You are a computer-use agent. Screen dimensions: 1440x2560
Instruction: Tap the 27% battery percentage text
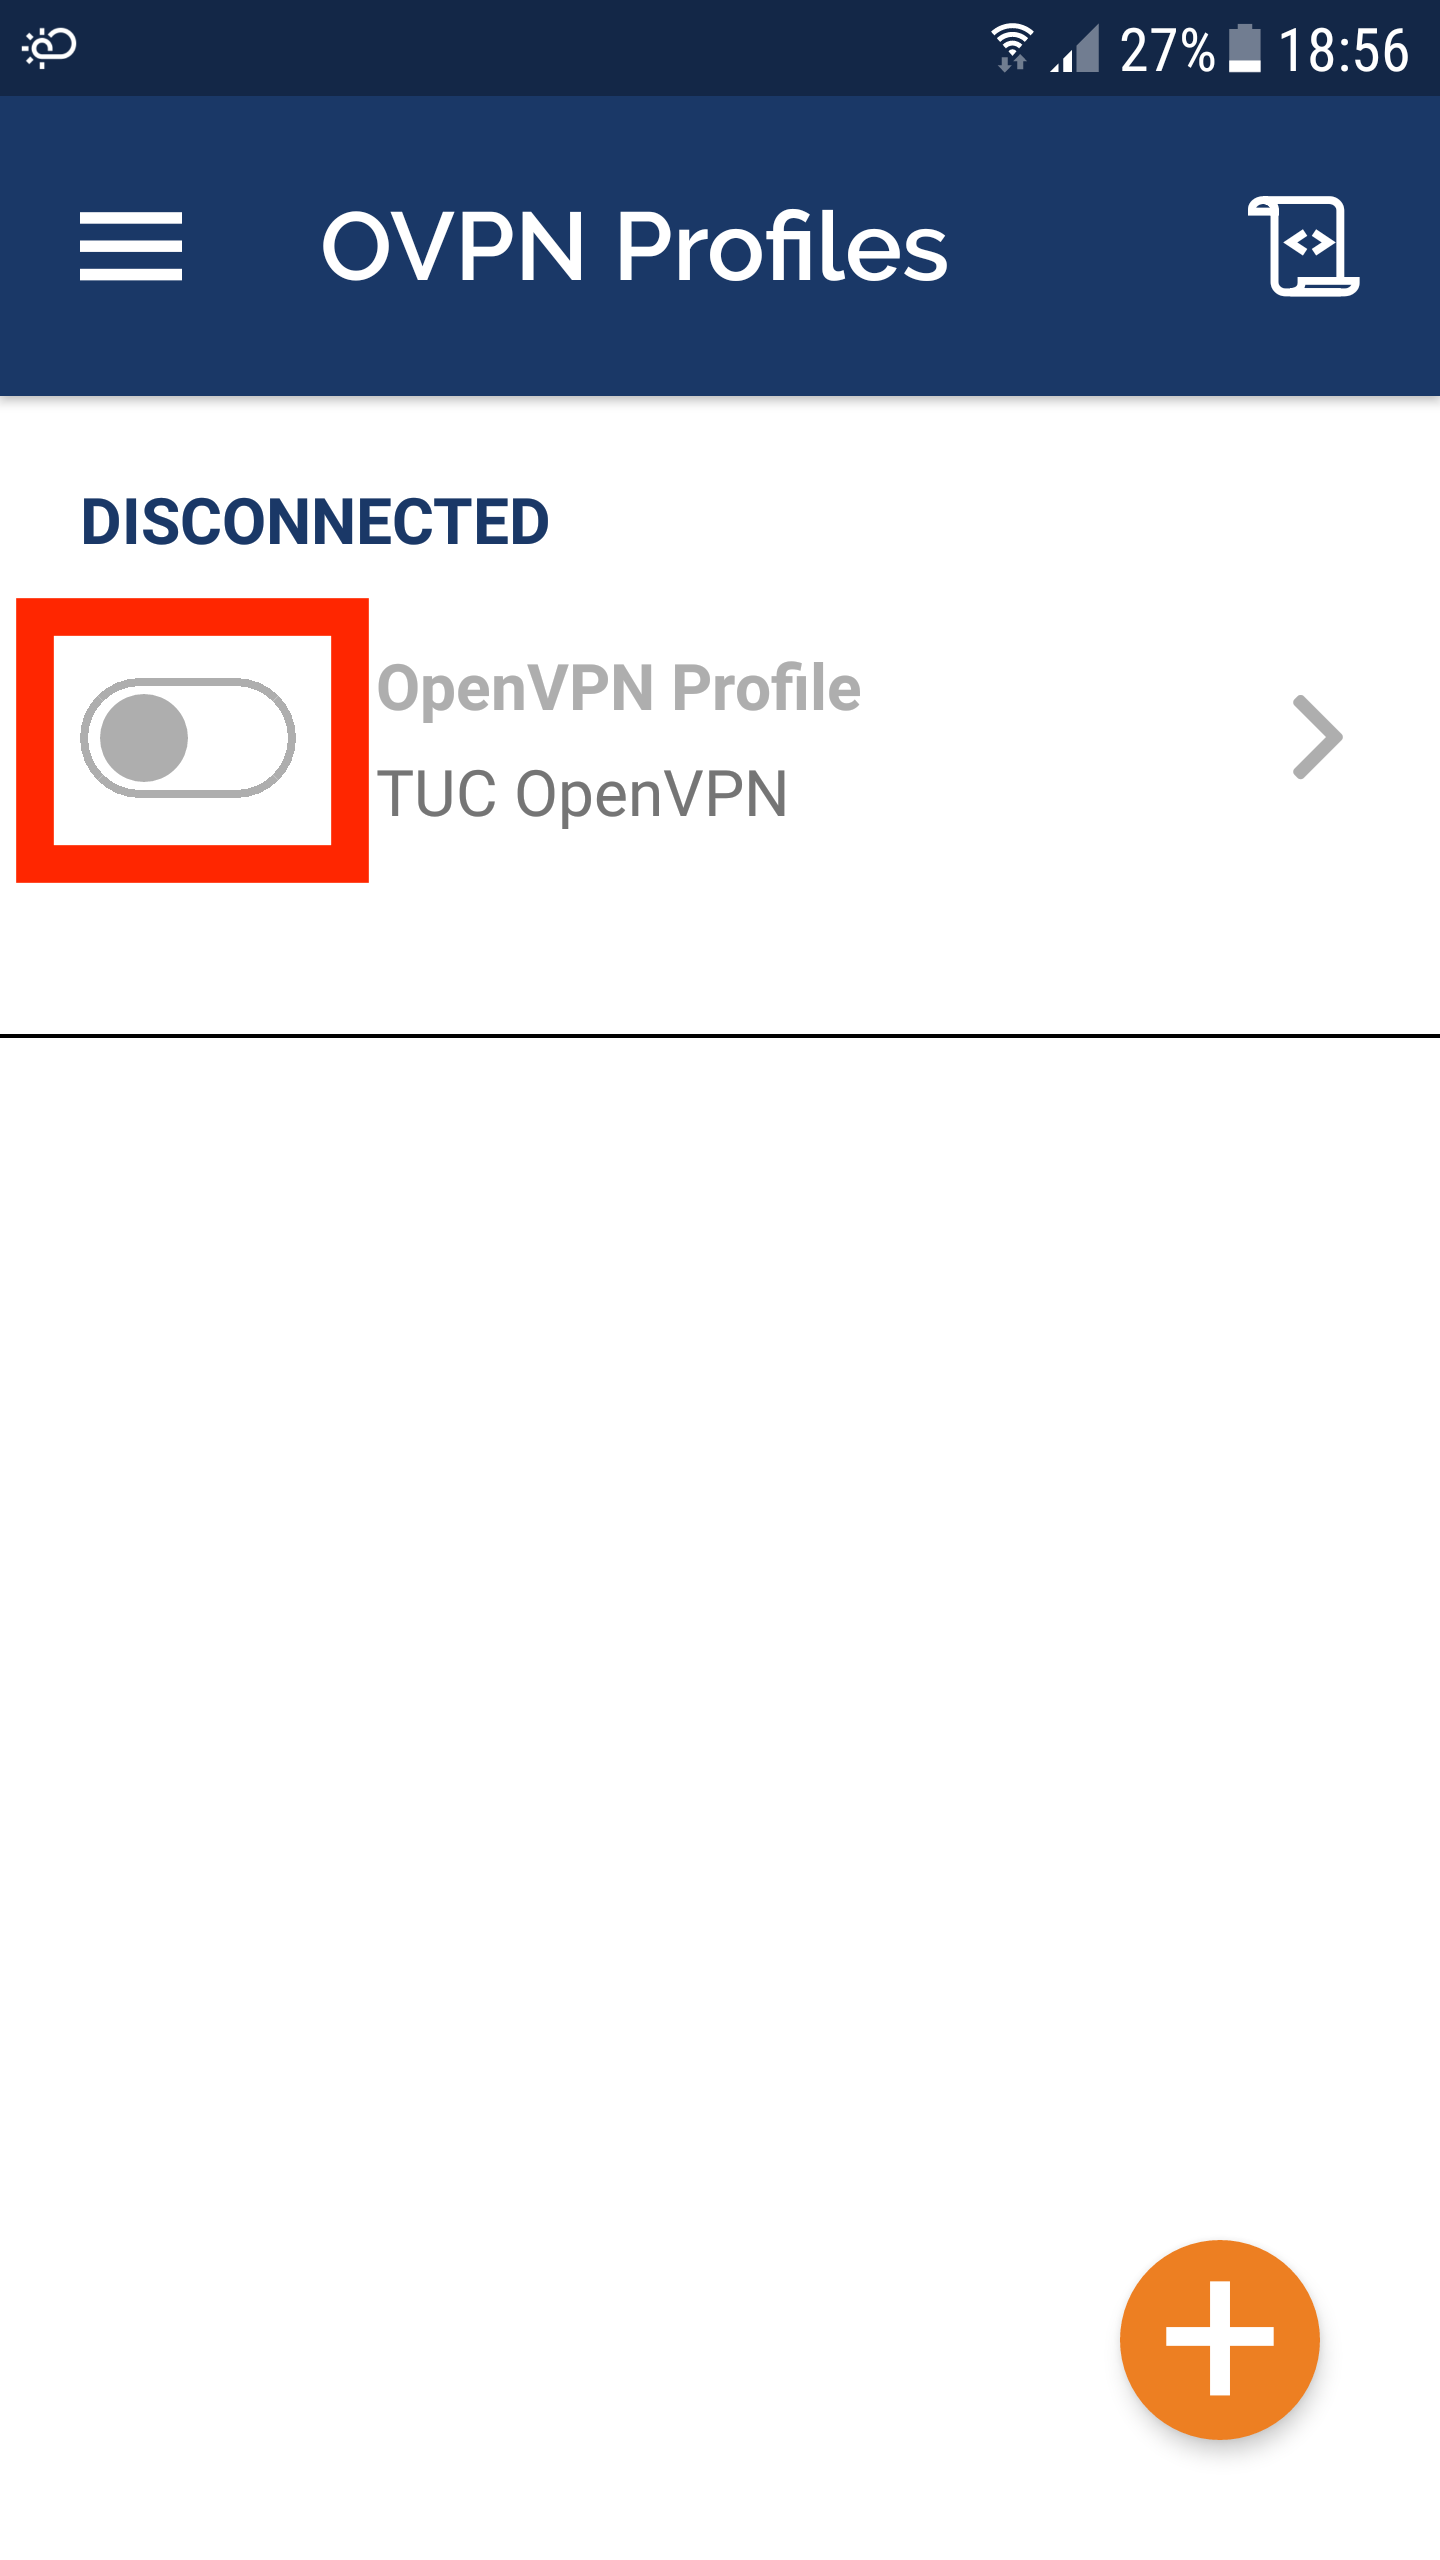[x=1167, y=50]
